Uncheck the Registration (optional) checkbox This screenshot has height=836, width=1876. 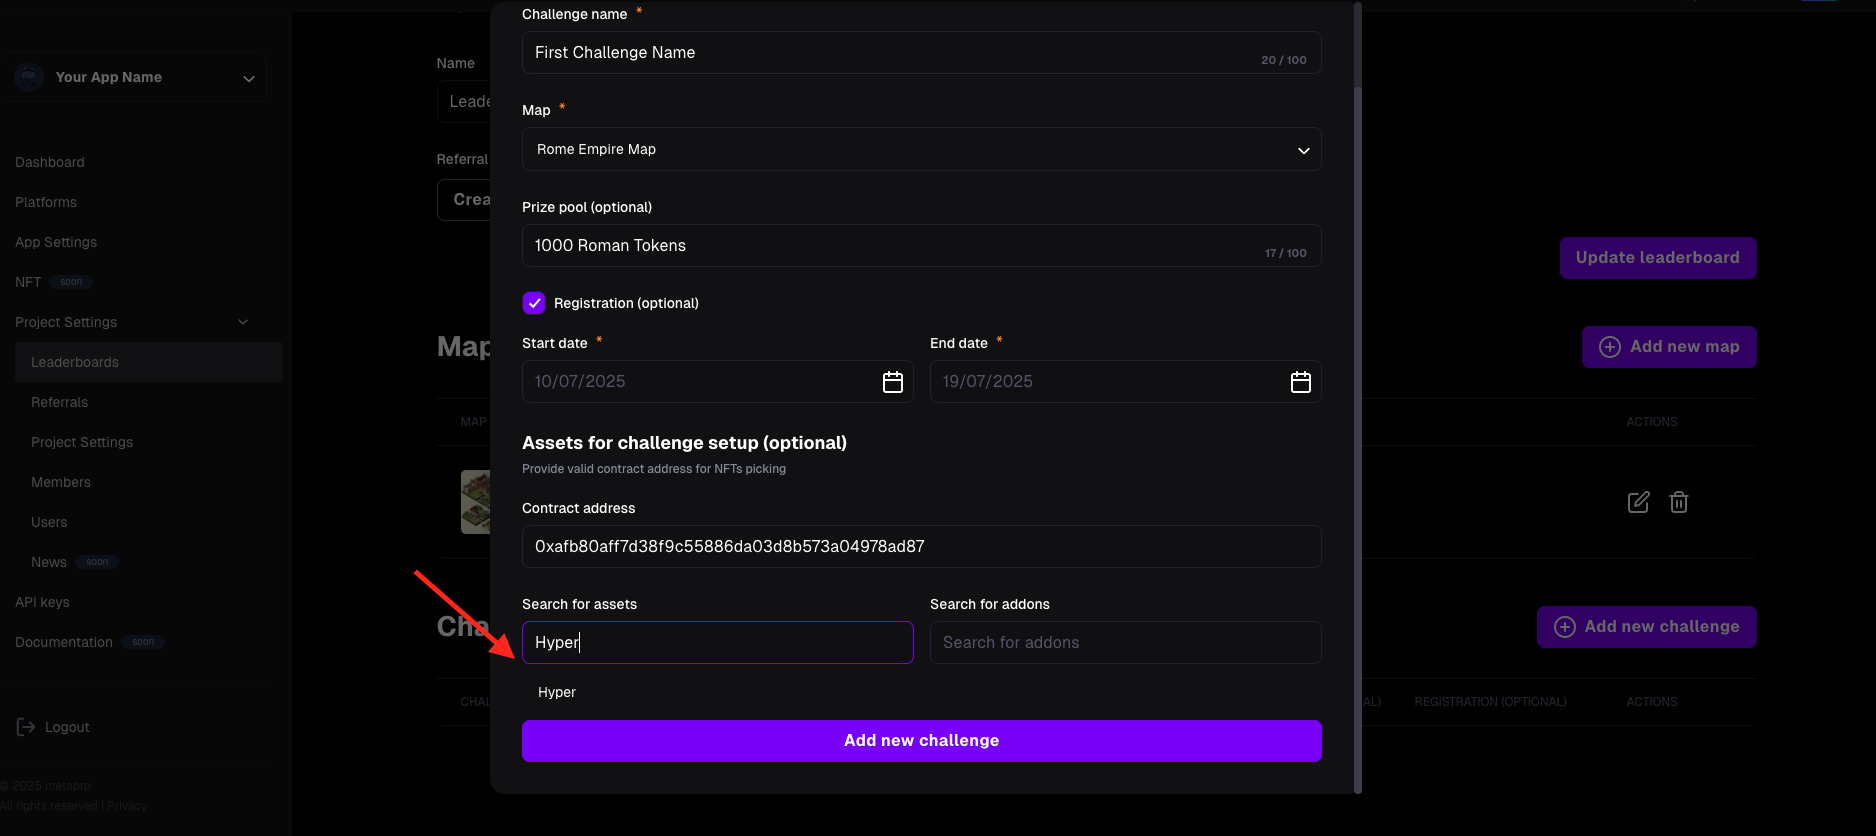coord(534,303)
